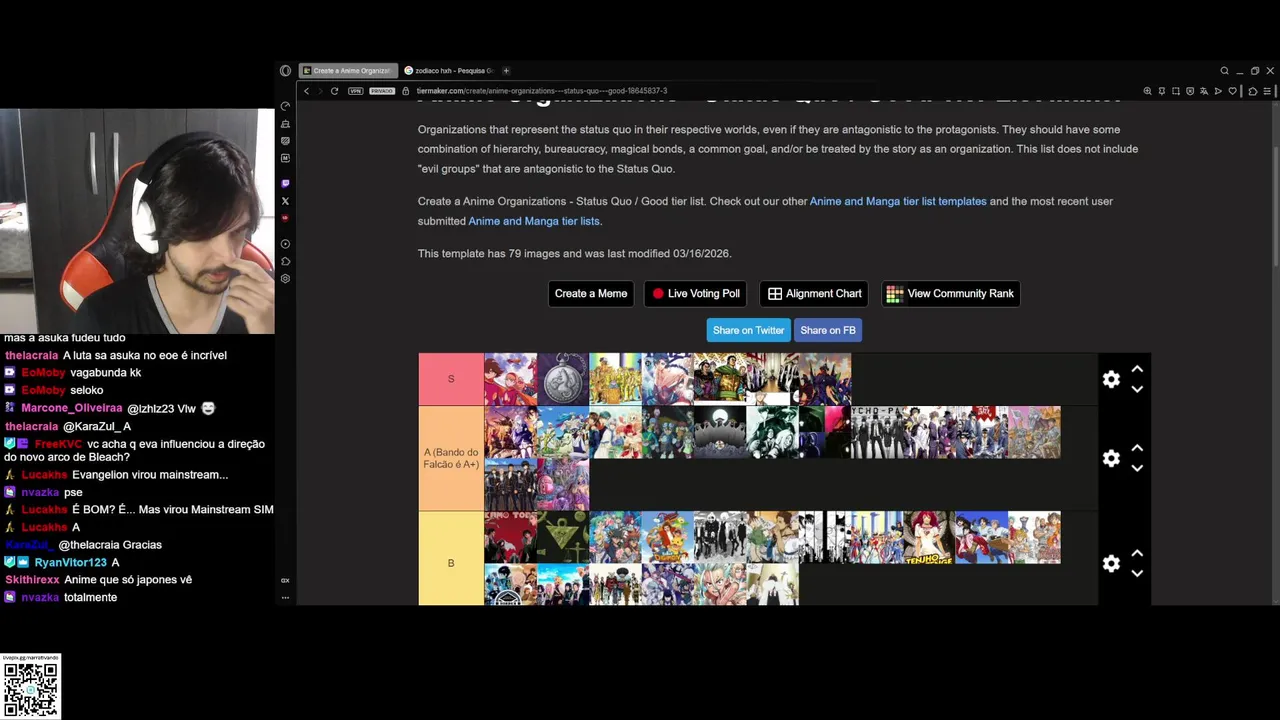Go back with browser back arrow
The width and height of the screenshot is (1280, 720).
coord(307,91)
